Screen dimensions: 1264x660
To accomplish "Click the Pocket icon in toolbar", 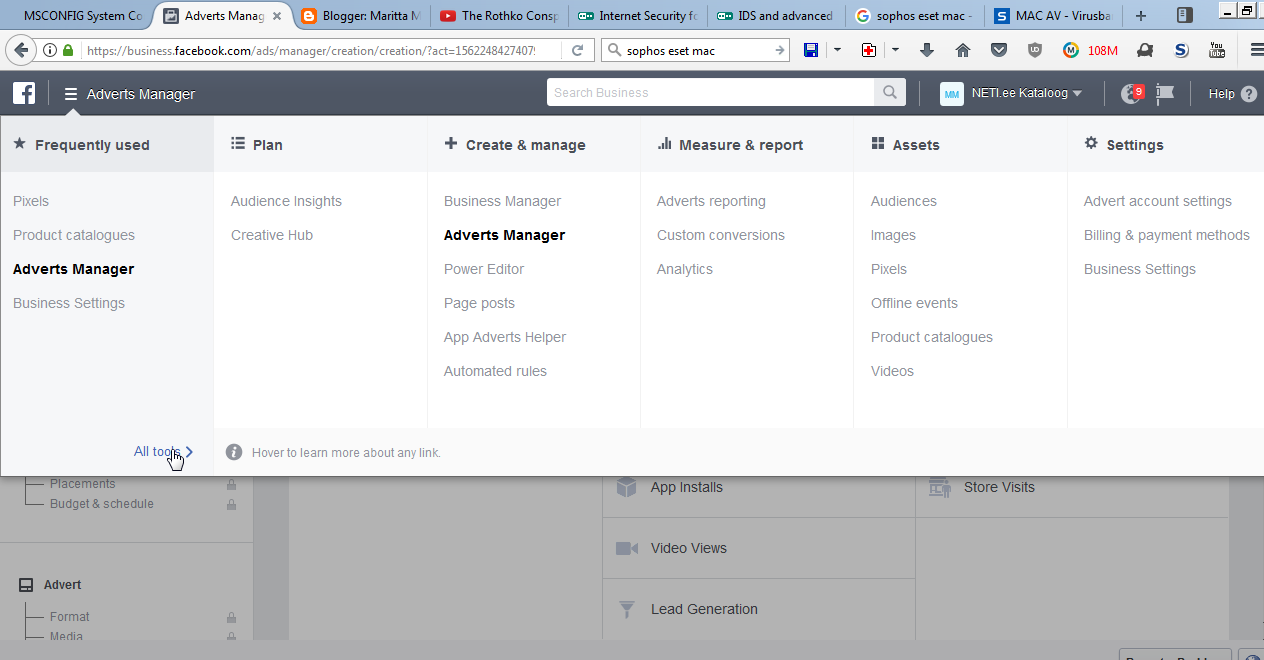I will click(998, 50).
